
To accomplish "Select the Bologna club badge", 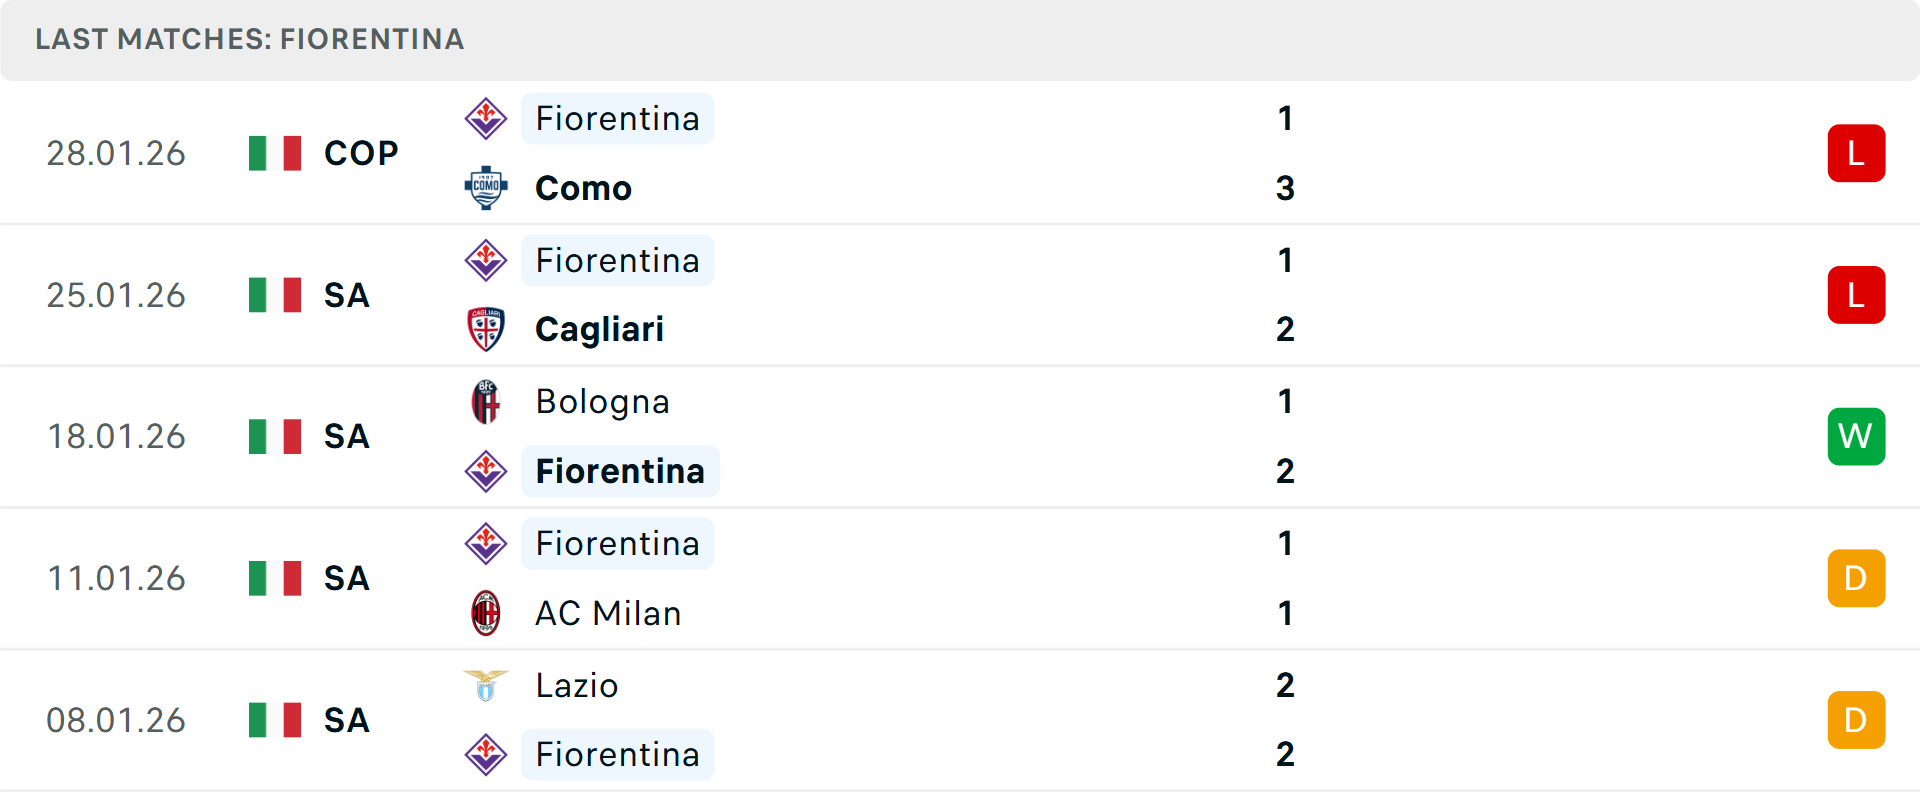I will pos(486,402).
